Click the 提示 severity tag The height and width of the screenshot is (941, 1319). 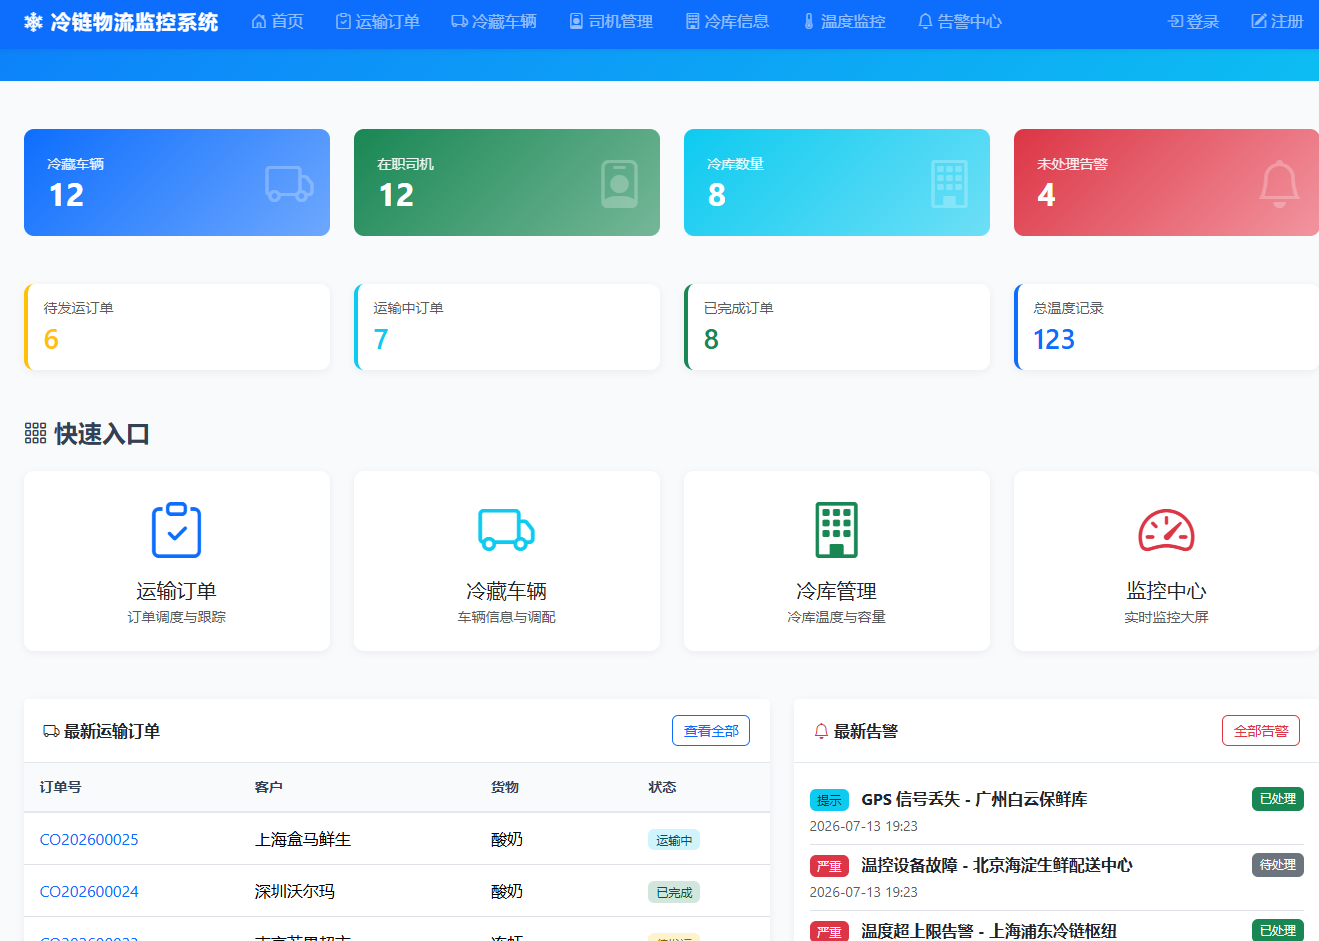click(x=829, y=800)
